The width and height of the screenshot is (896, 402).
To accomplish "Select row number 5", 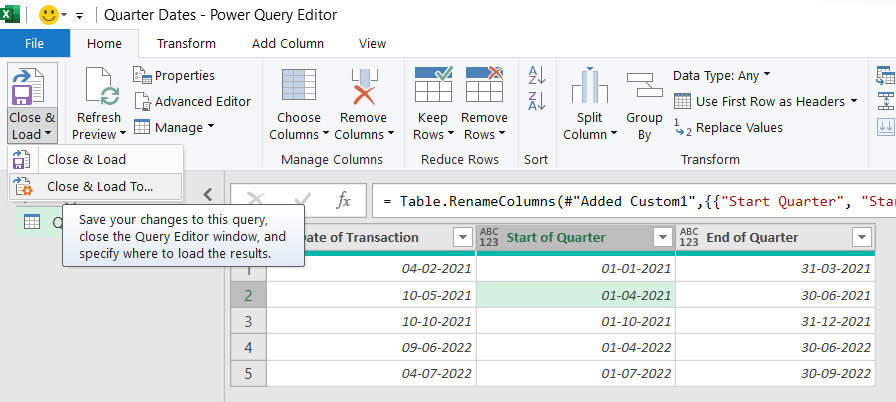I will [248, 374].
